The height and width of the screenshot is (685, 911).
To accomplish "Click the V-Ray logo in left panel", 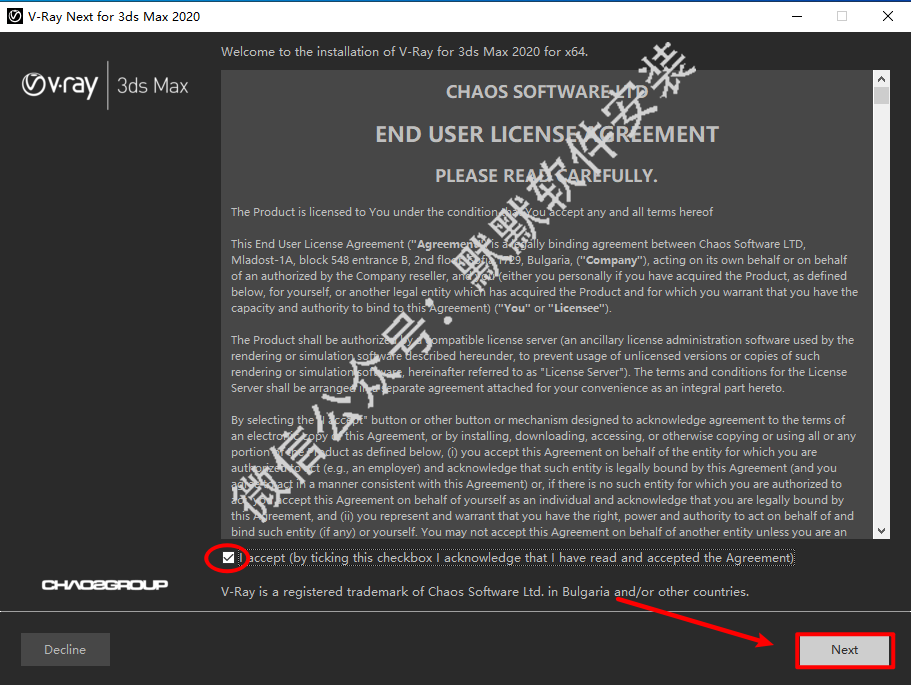I will [x=60, y=85].
